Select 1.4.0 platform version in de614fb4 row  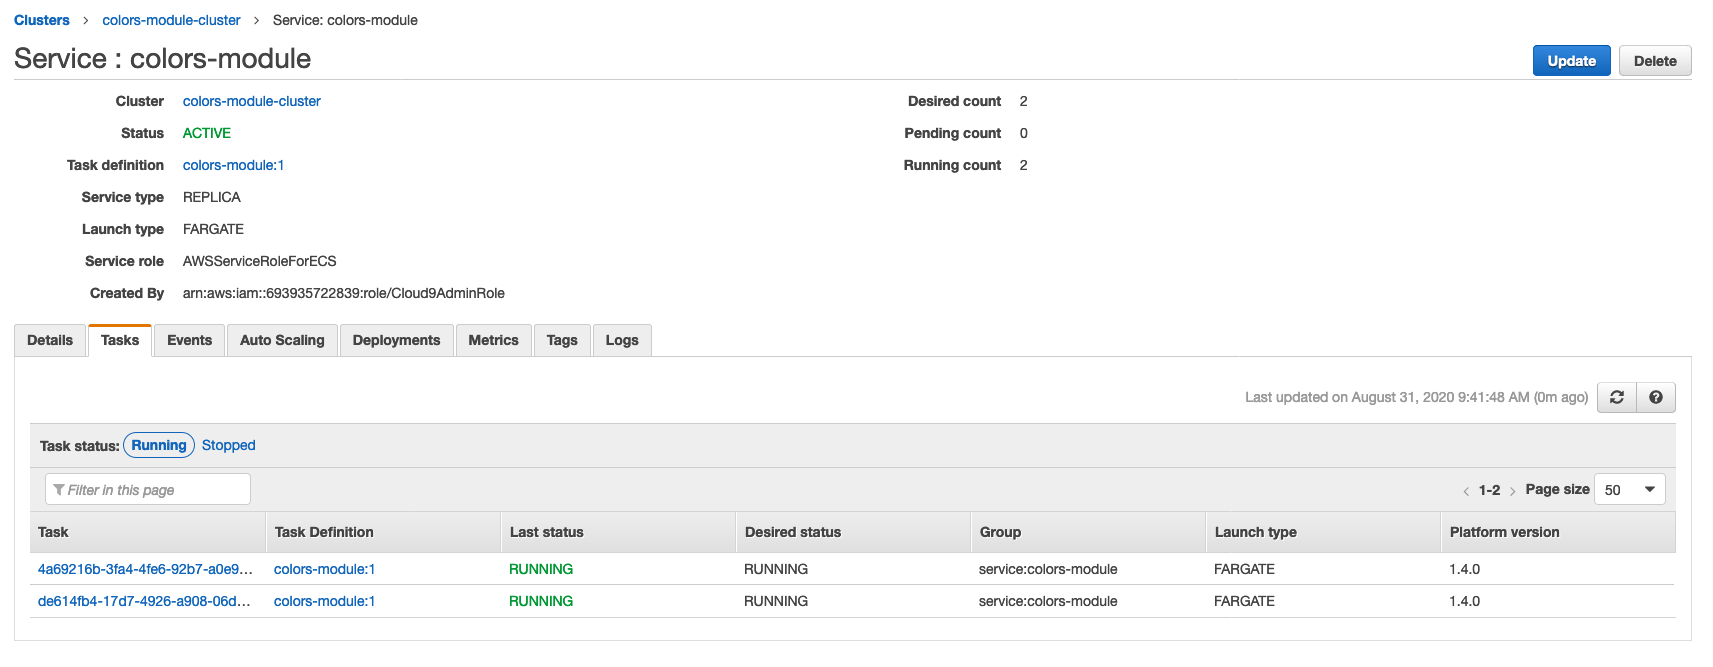[x=1464, y=601]
